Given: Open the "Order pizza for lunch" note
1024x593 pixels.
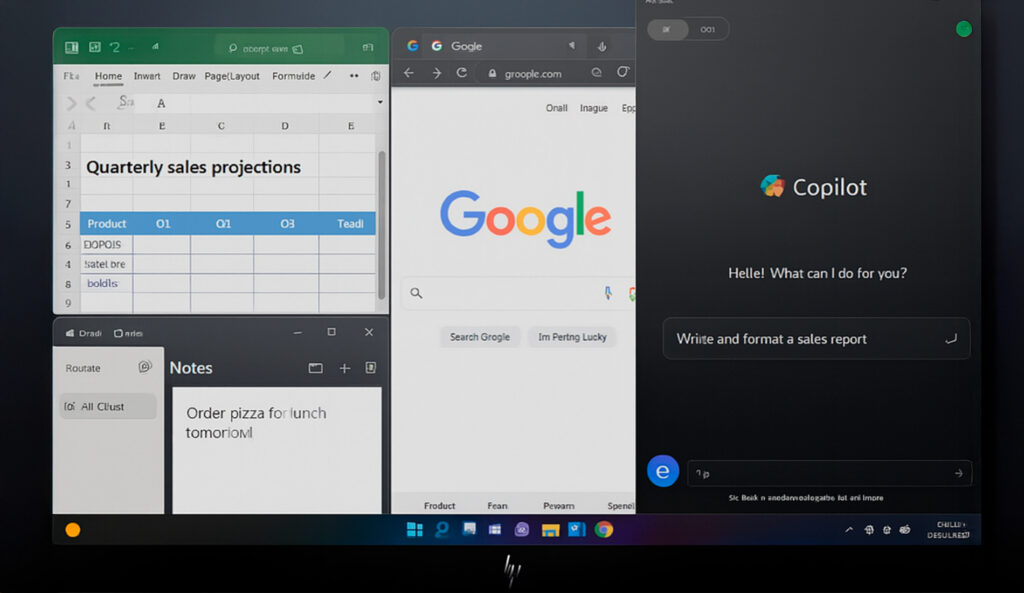Looking at the screenshot, I should 276,449.
